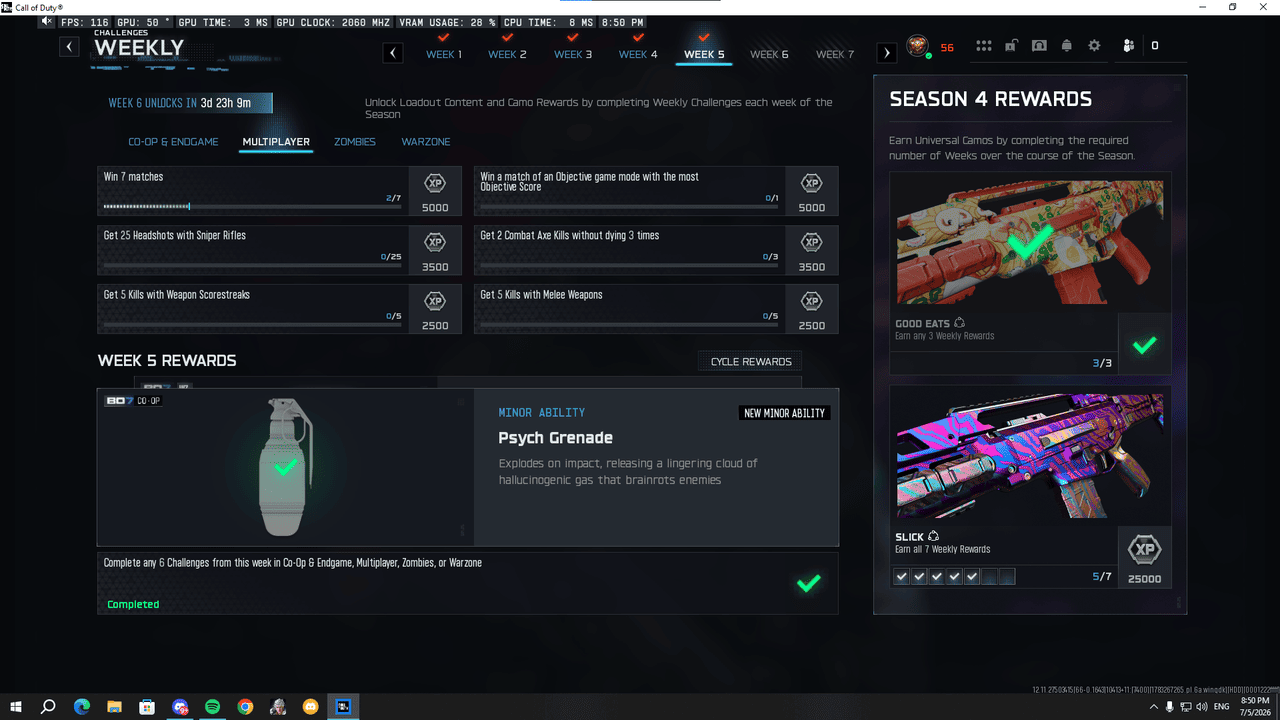Select the Week 5 tab
The width and height of the screenshot is (1280, 720).
704,54
